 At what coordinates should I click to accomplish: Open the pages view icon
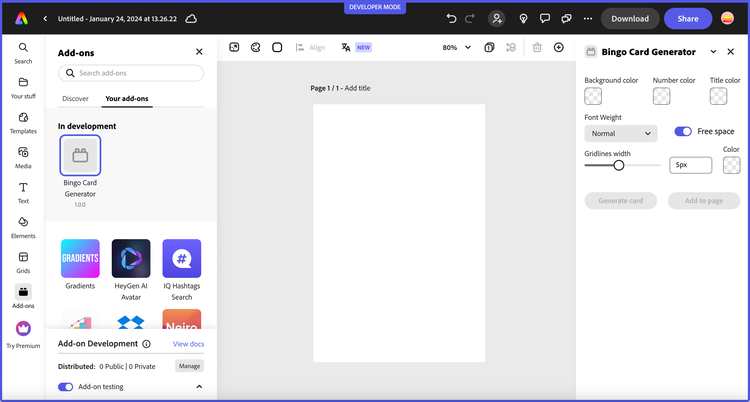[489, 47]
